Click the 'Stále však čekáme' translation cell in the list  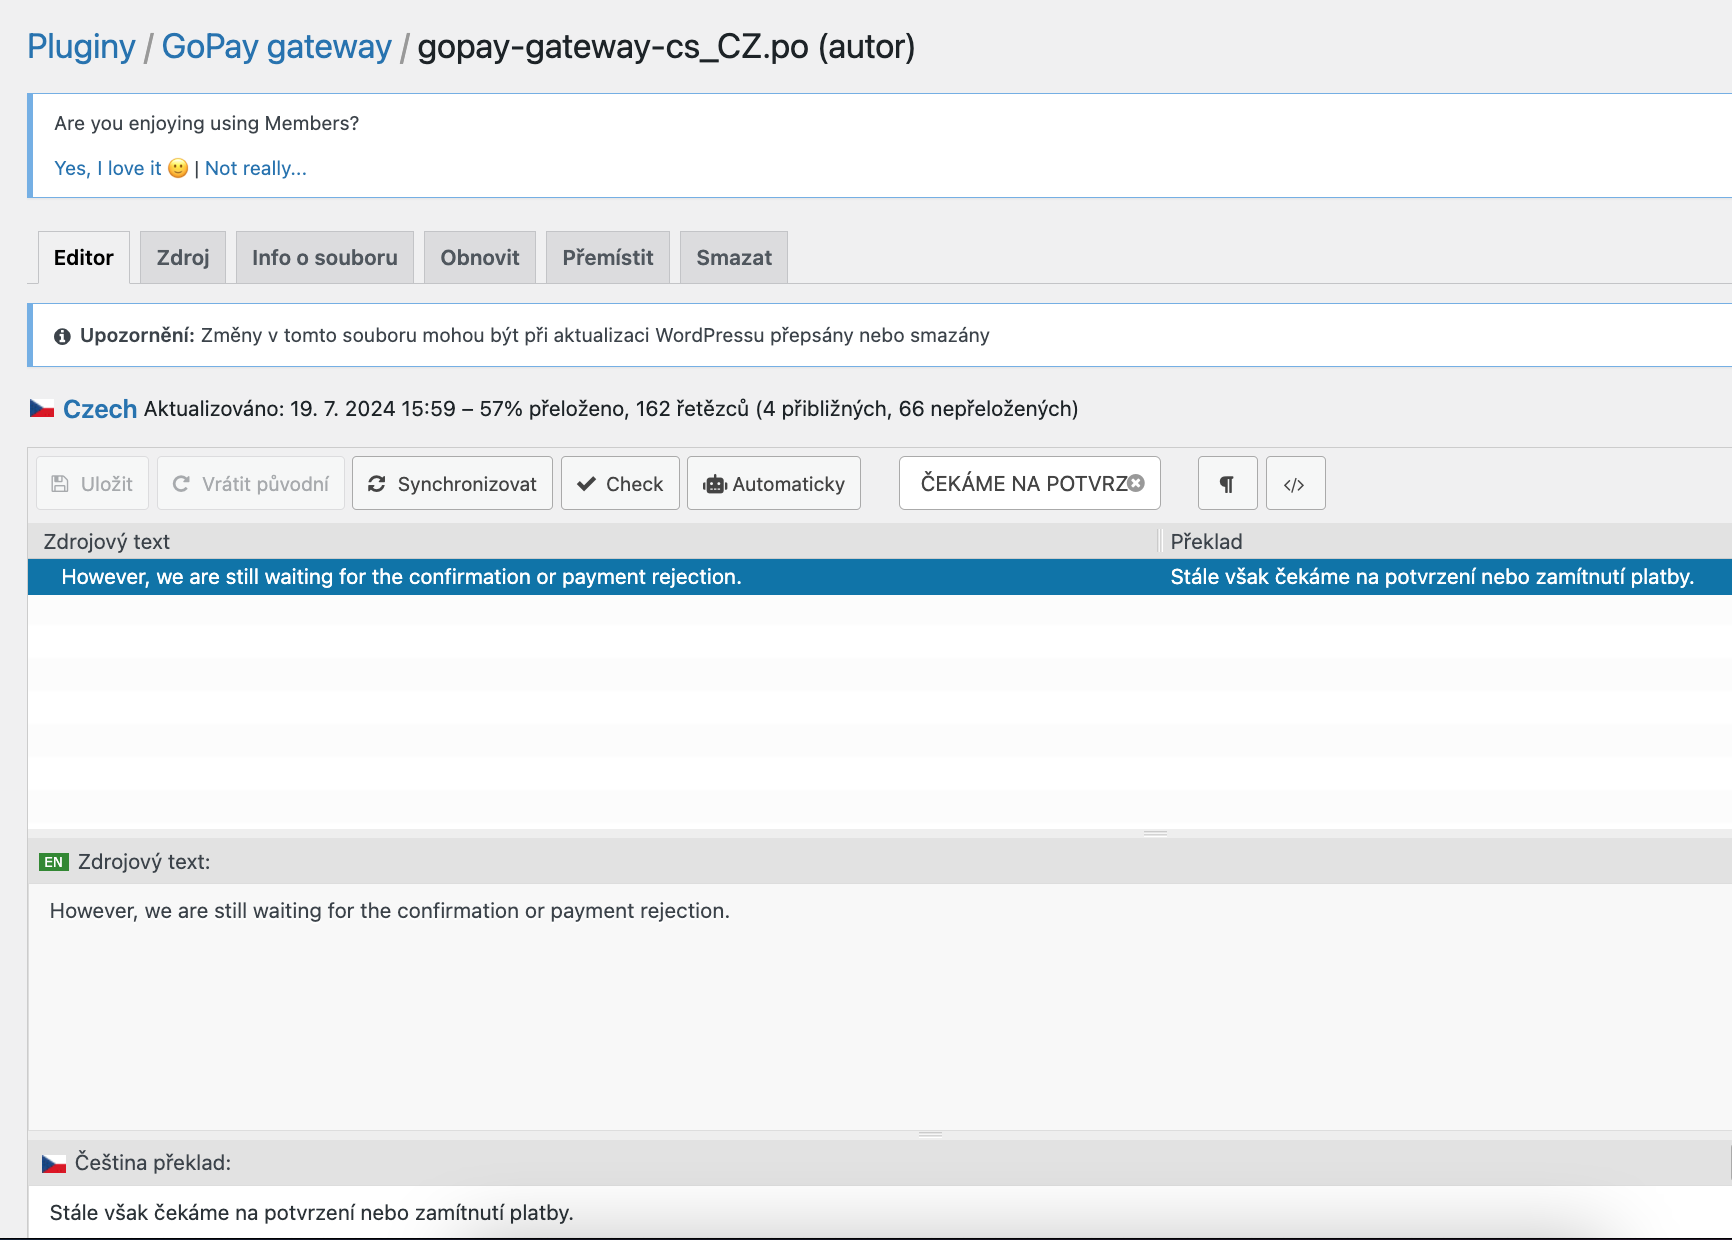click(x=1432, y=577)
